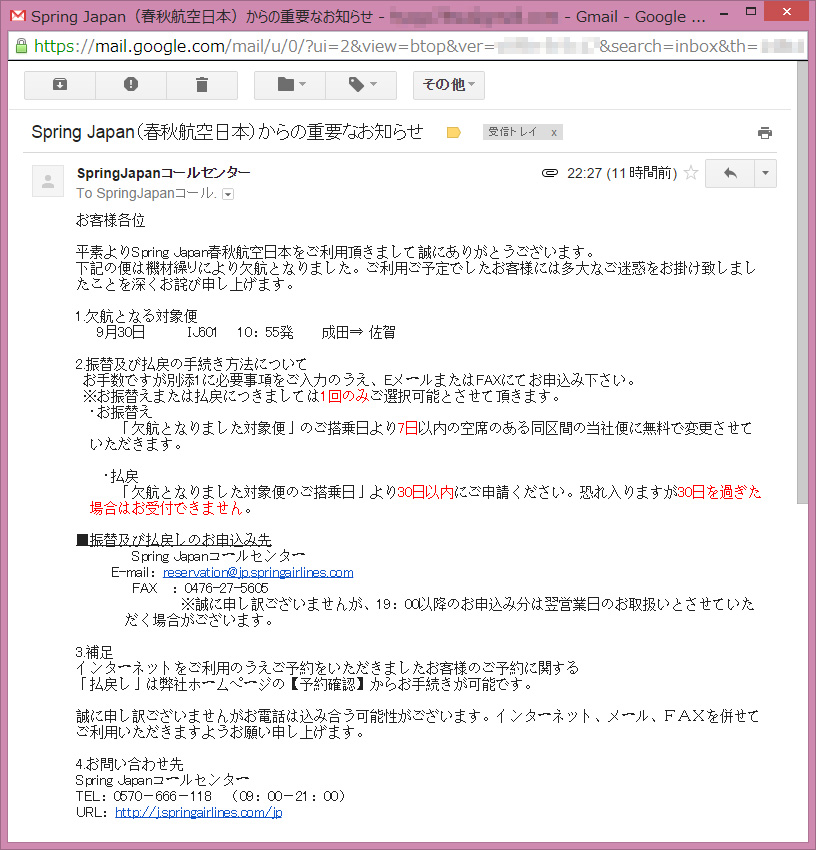Show recipient details dropdown next to To
The height and width of the screenshot is (850, 816).
pyautogui.click(x=228, y=194)
